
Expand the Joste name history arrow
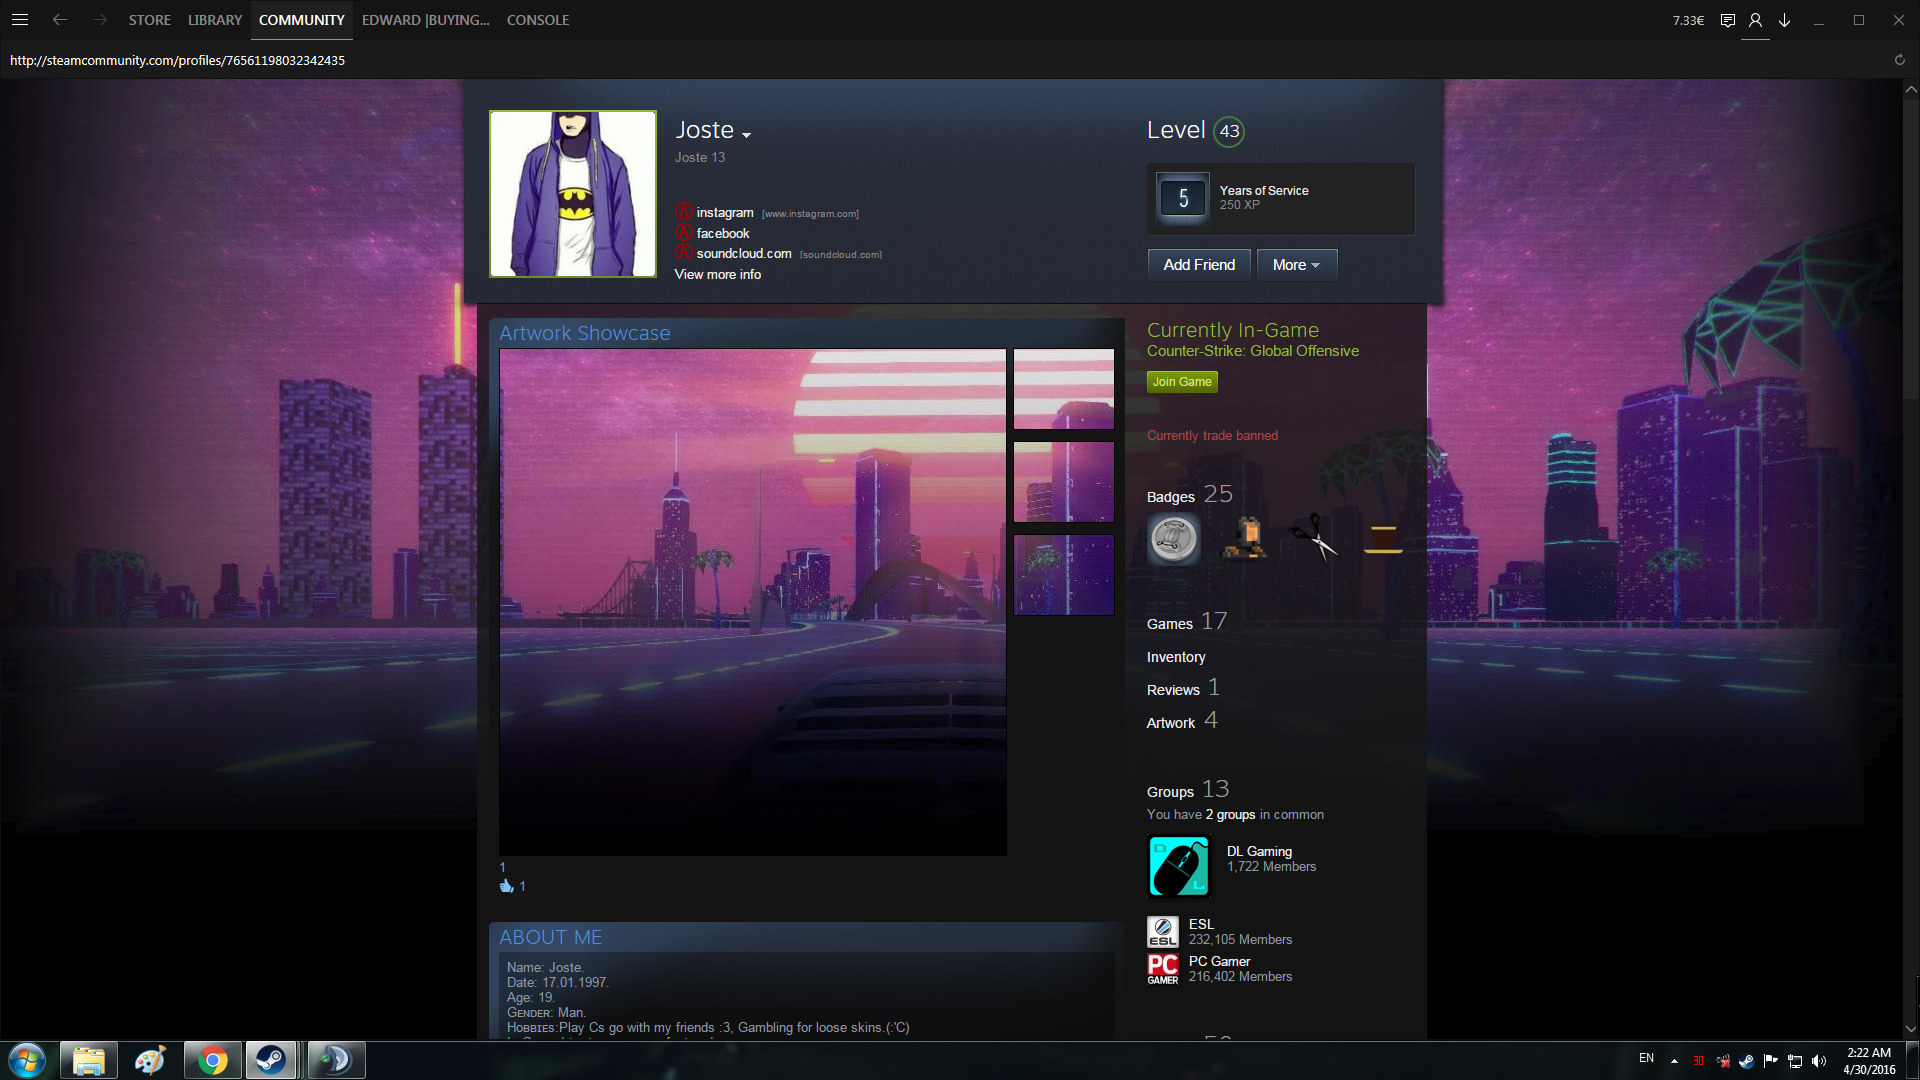[x=746, y=134]
